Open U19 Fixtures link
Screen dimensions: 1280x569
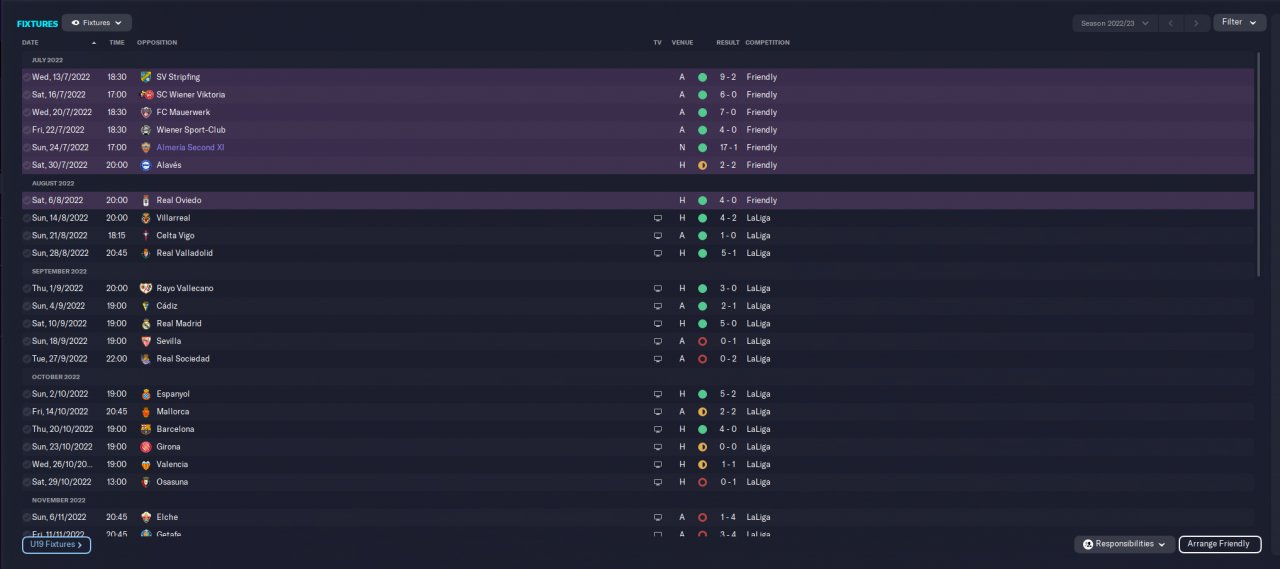click(x=56, y=545)
